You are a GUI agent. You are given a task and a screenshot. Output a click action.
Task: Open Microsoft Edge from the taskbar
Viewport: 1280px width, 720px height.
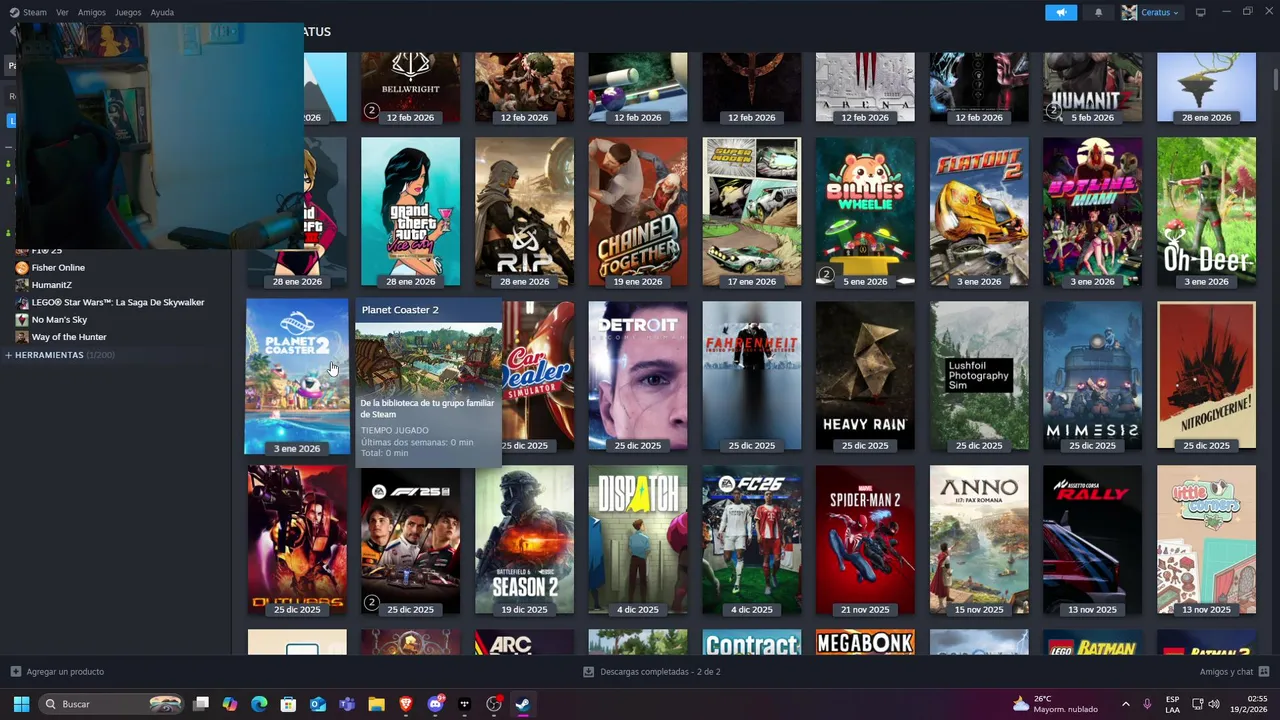point(259,704)
